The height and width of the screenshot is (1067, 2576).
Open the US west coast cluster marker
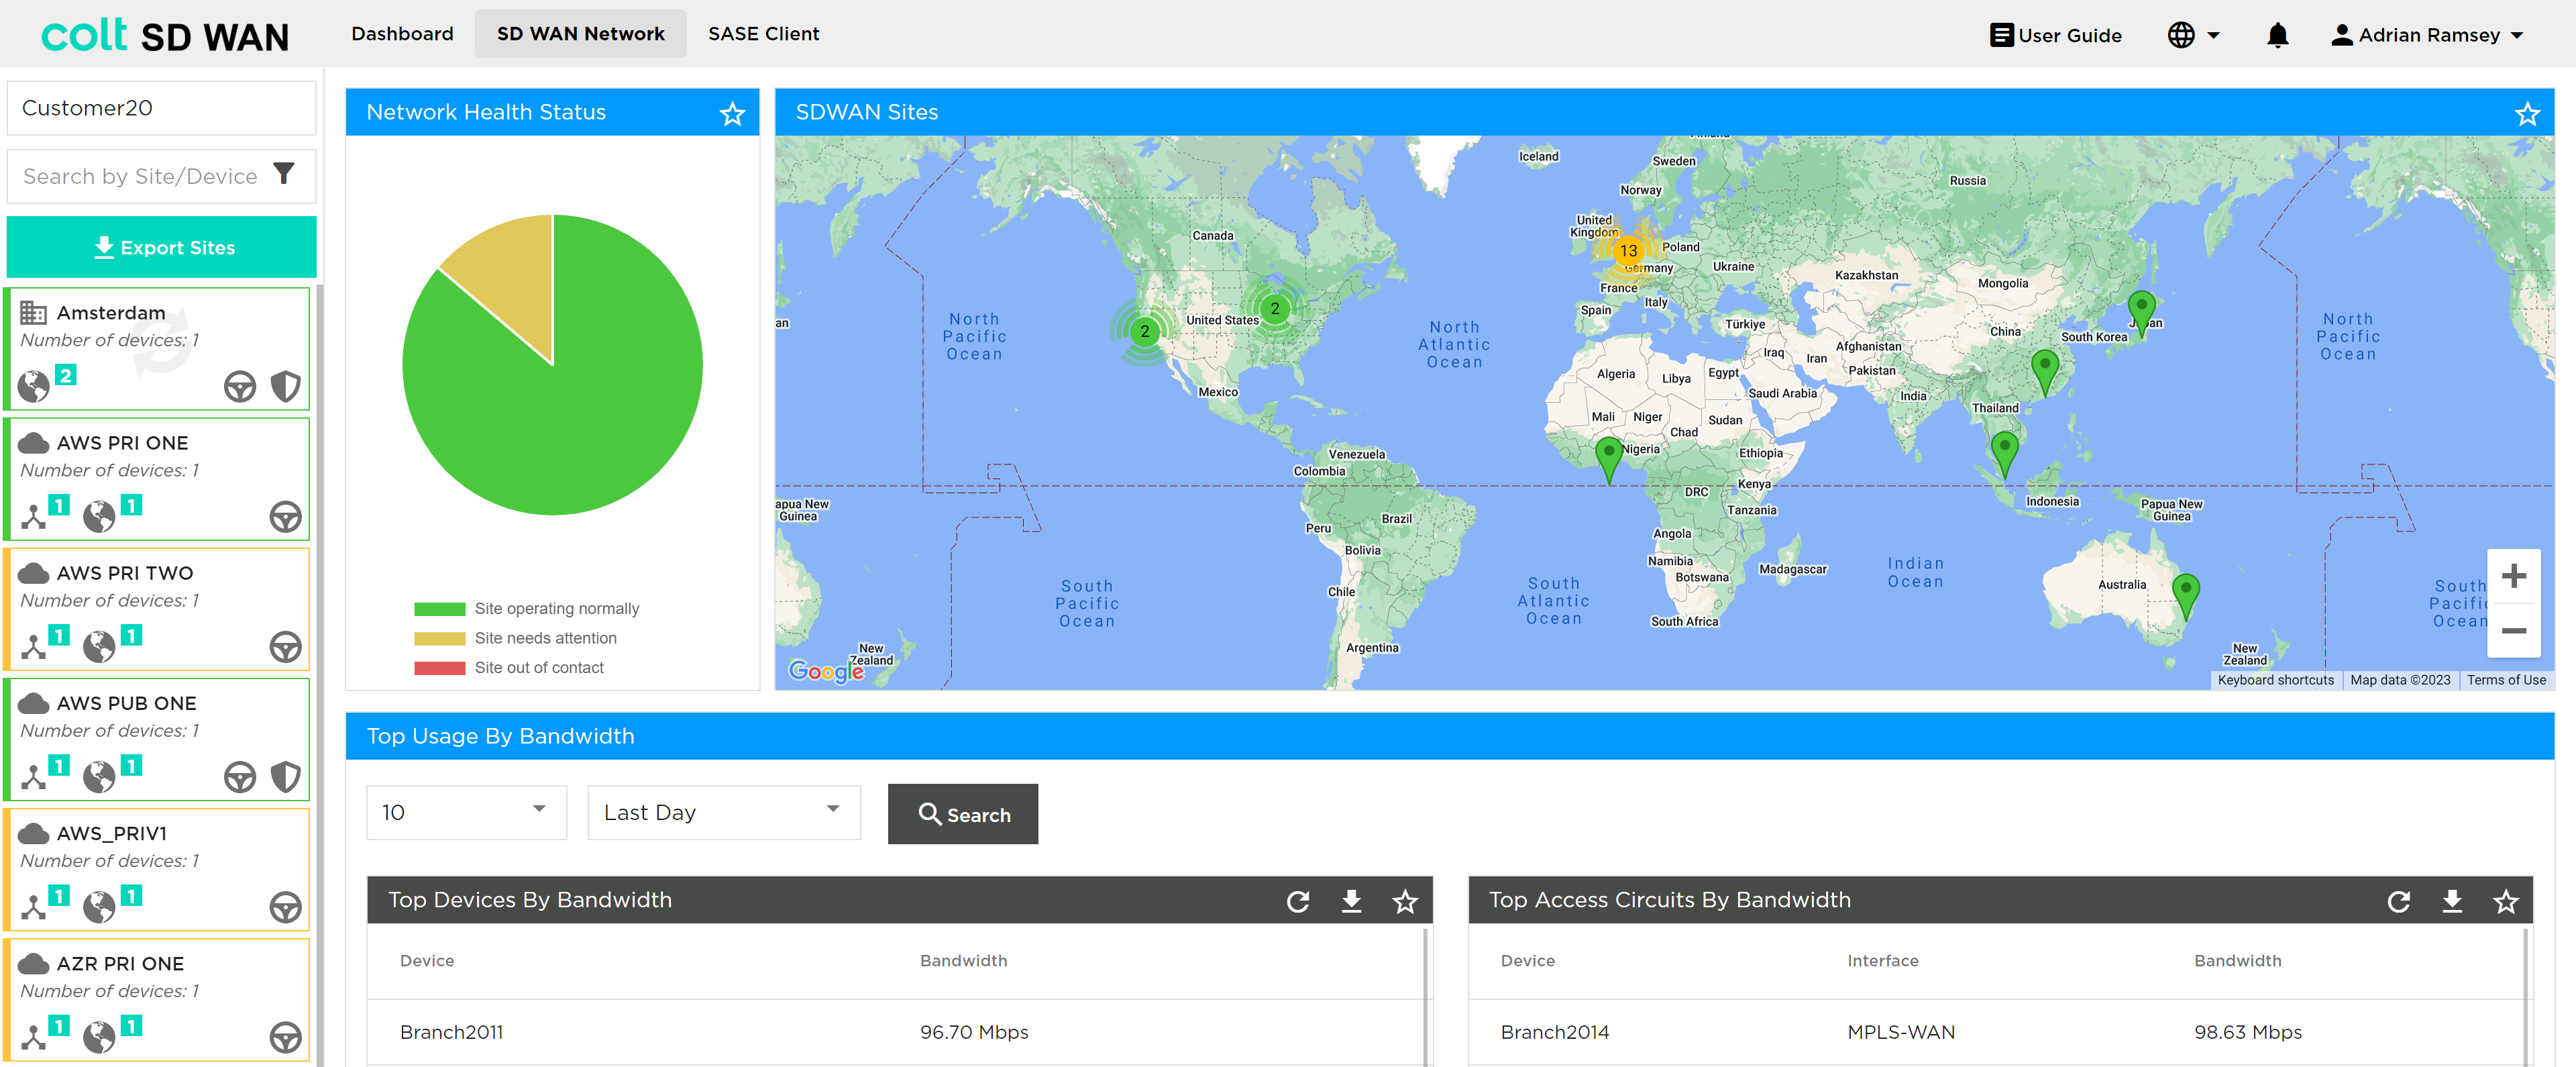point(1144,331)
